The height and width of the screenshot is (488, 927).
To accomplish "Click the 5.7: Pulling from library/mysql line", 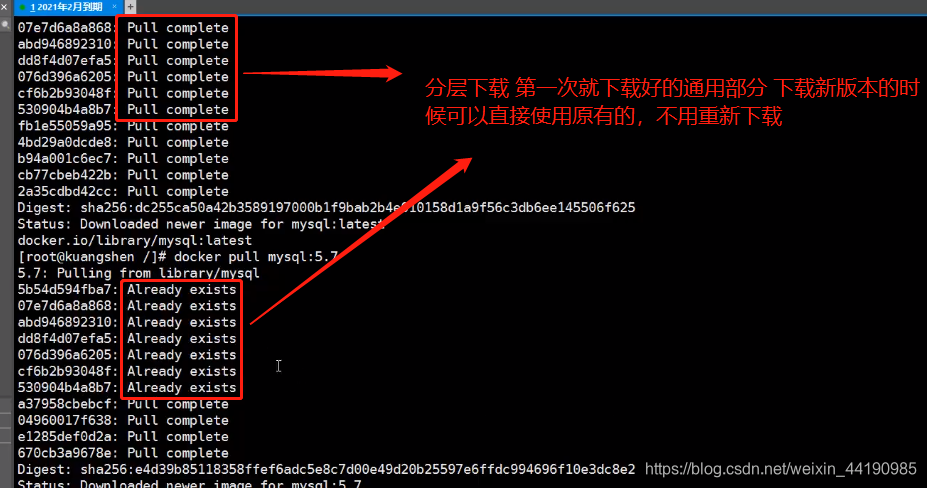I will pos(139,273).
